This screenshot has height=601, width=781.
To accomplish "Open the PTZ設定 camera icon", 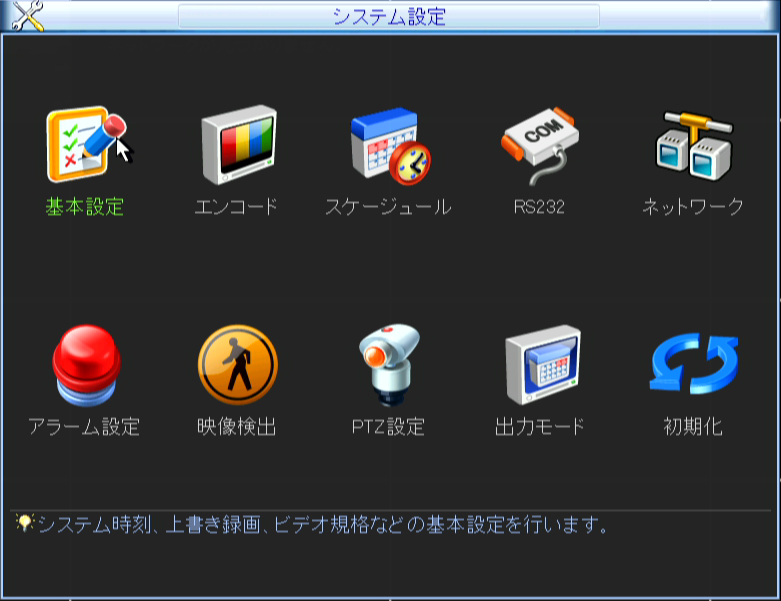I will 390,364.
